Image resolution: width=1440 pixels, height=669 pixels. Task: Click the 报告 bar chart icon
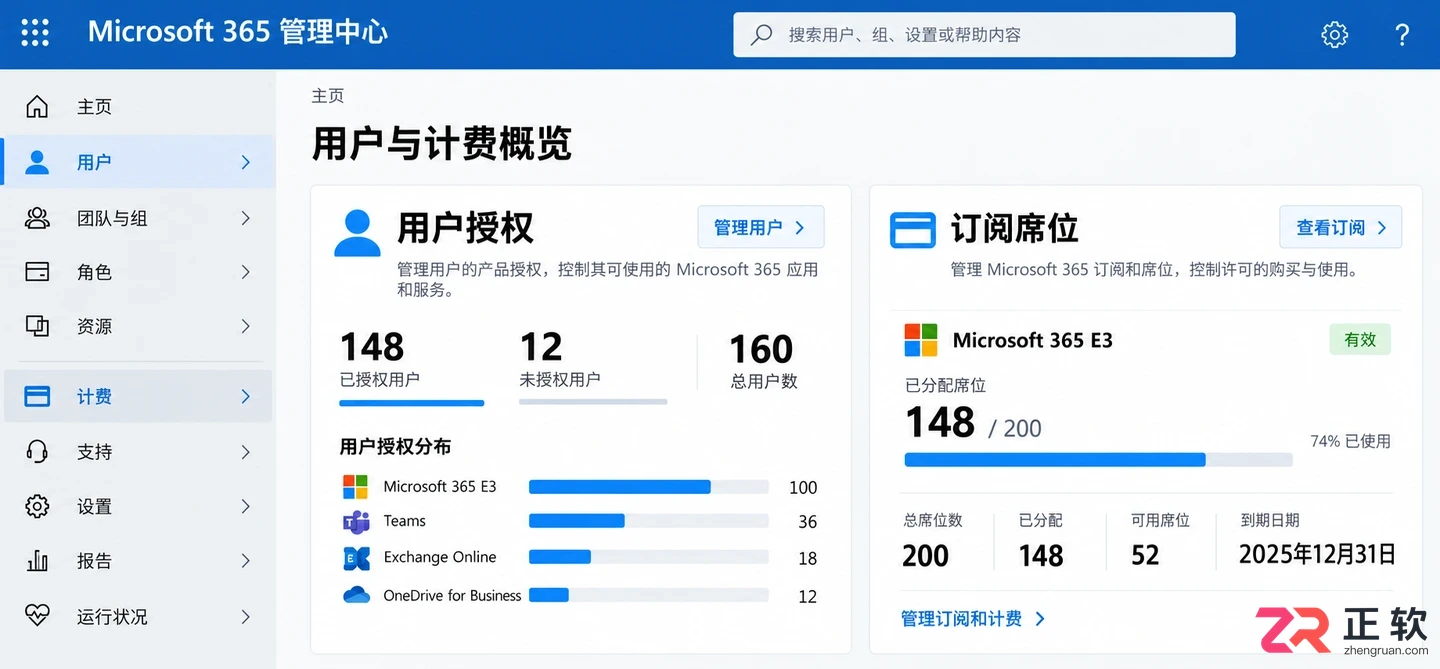[37, 561]
